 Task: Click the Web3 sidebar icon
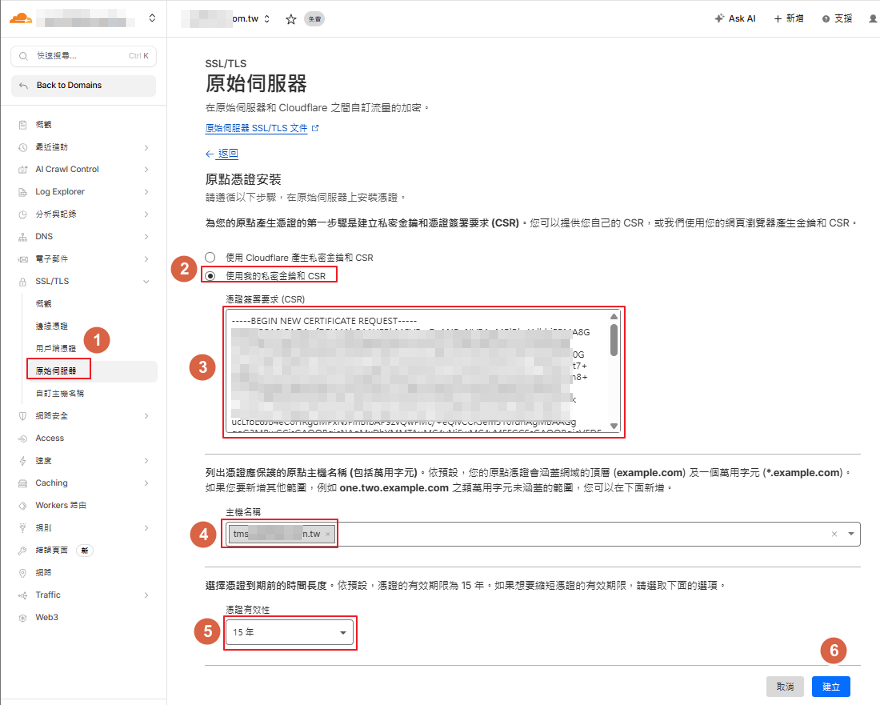22,618
